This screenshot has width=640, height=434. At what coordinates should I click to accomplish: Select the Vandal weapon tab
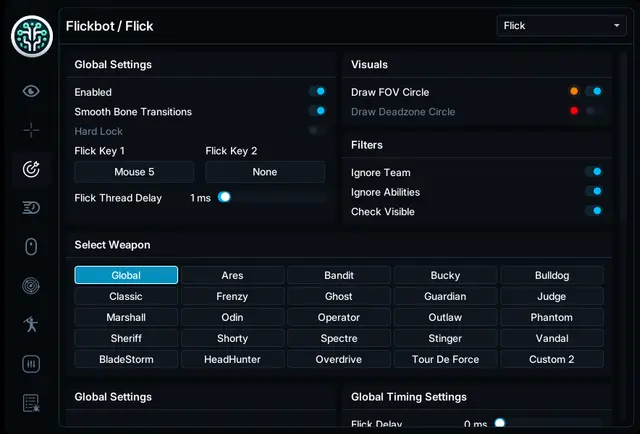pos(552,338)
